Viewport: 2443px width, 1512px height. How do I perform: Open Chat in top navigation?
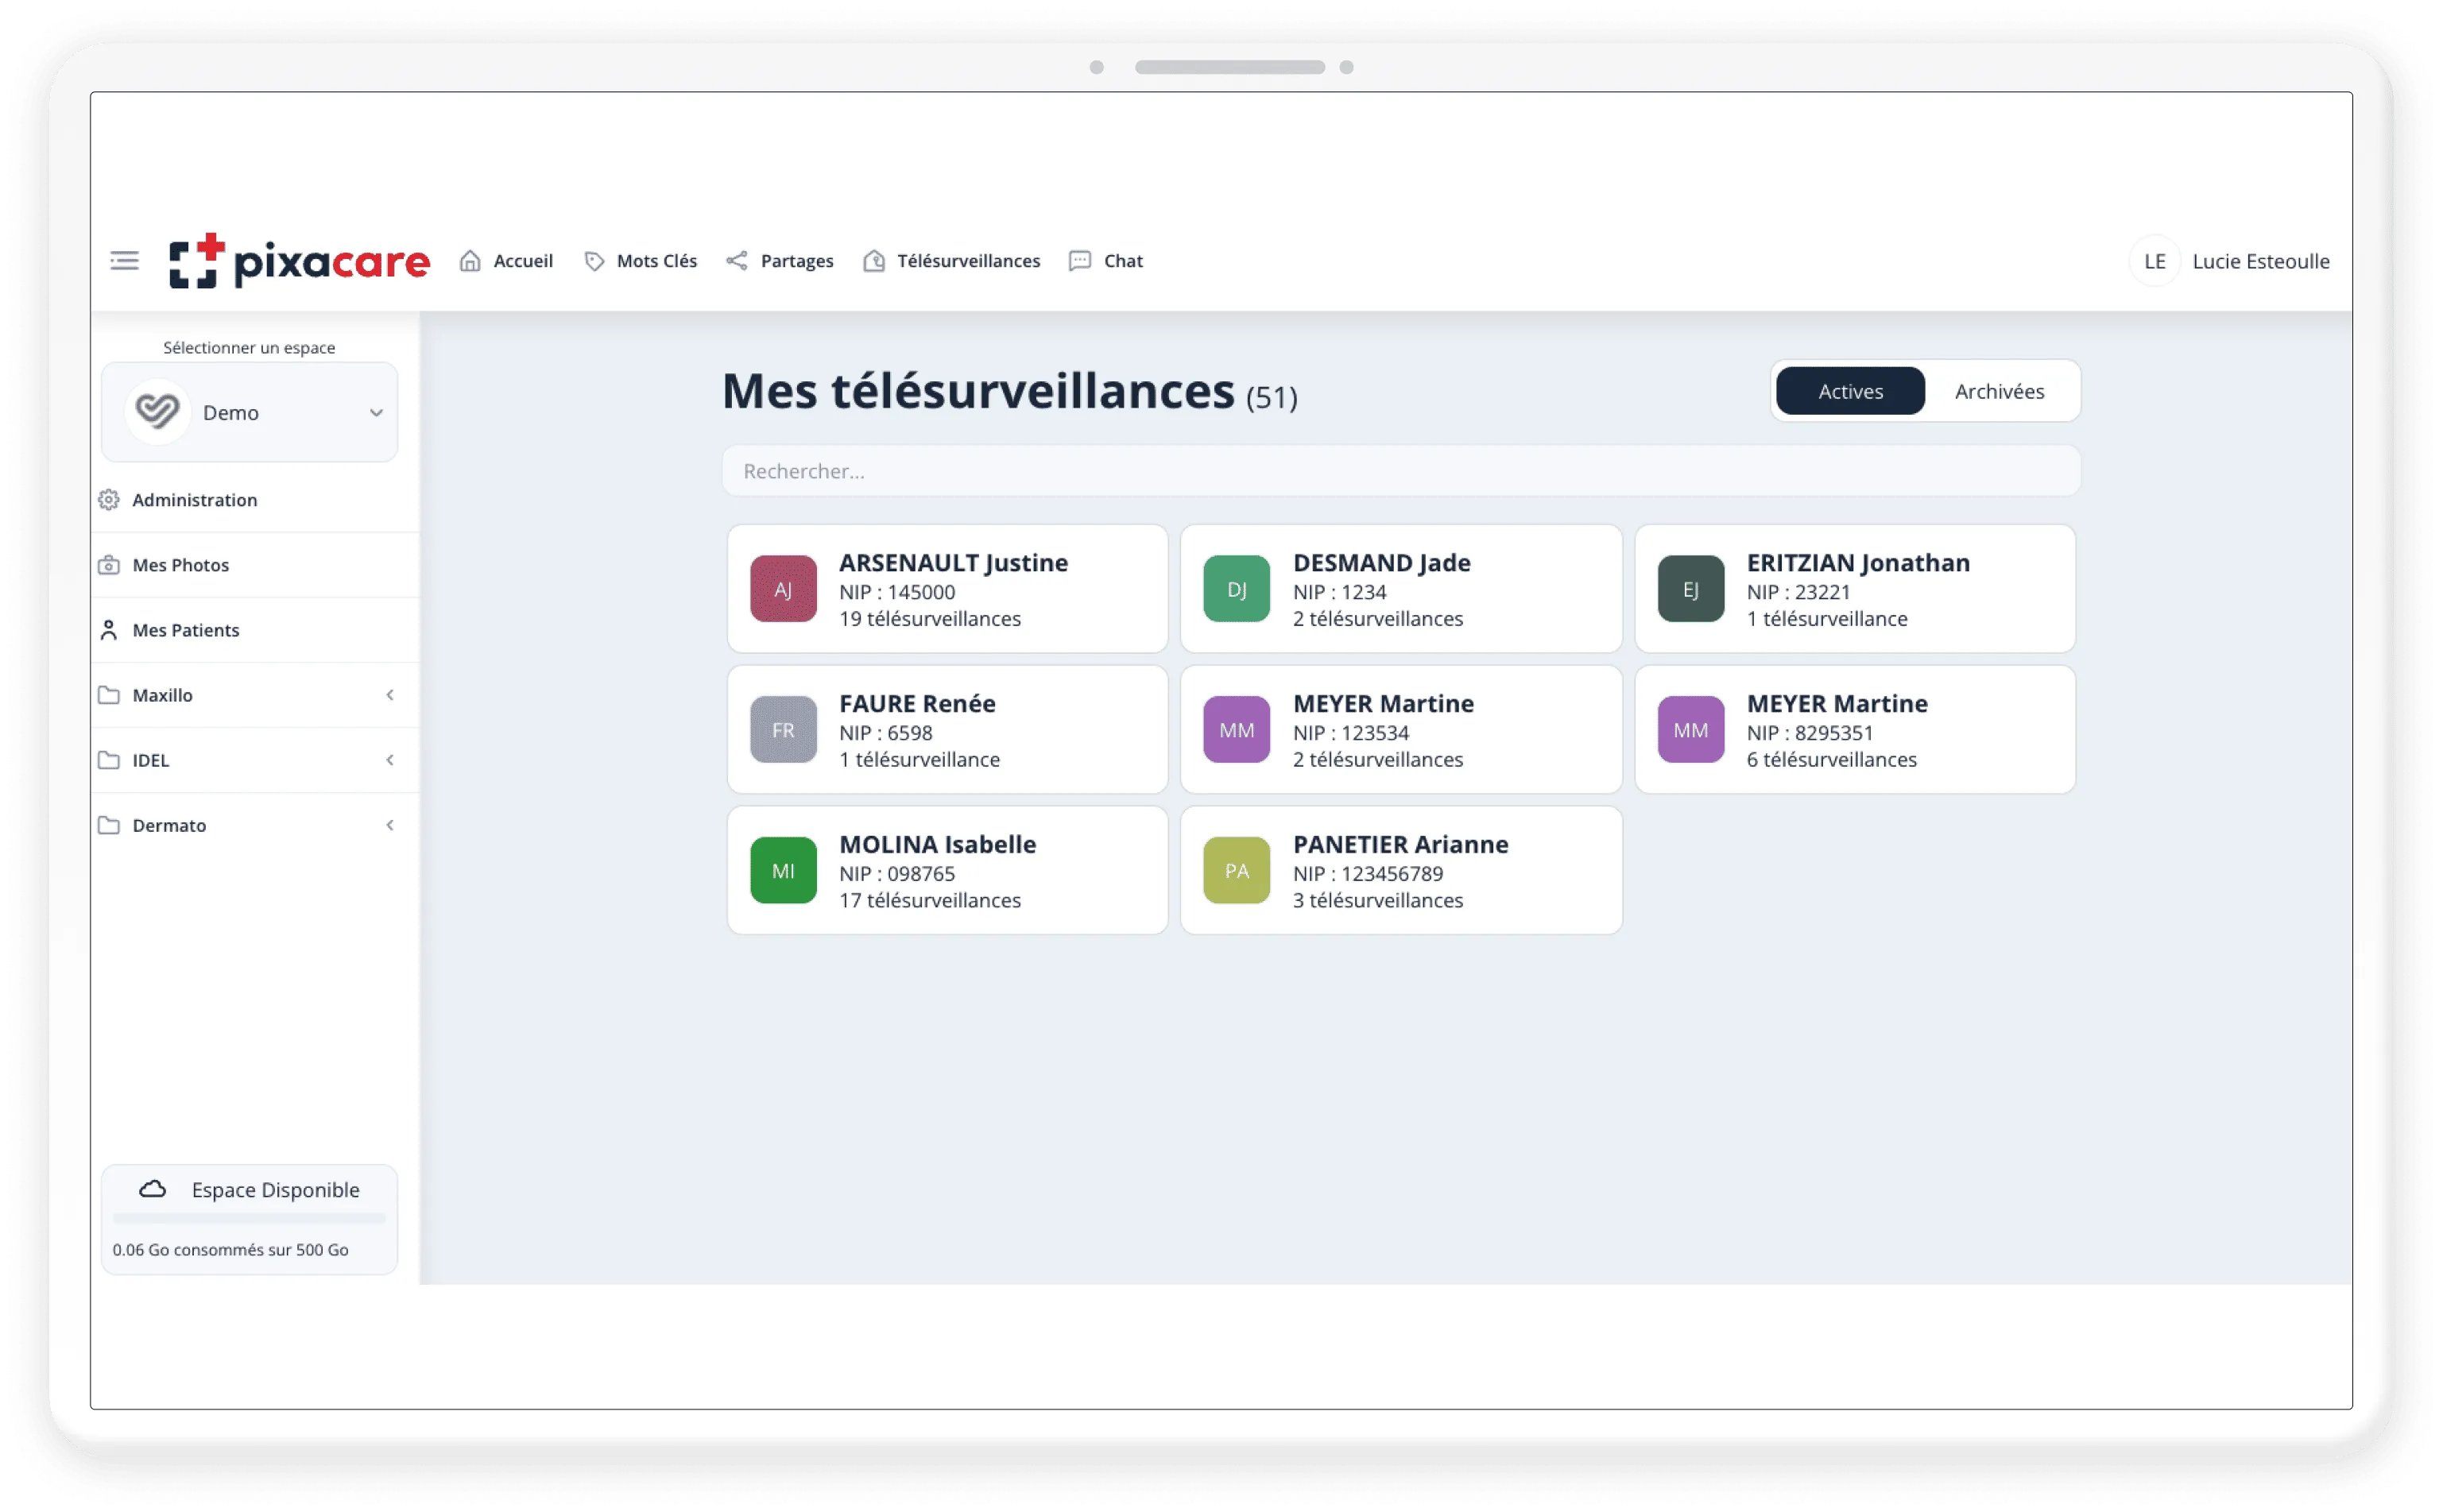(1123, 261)
